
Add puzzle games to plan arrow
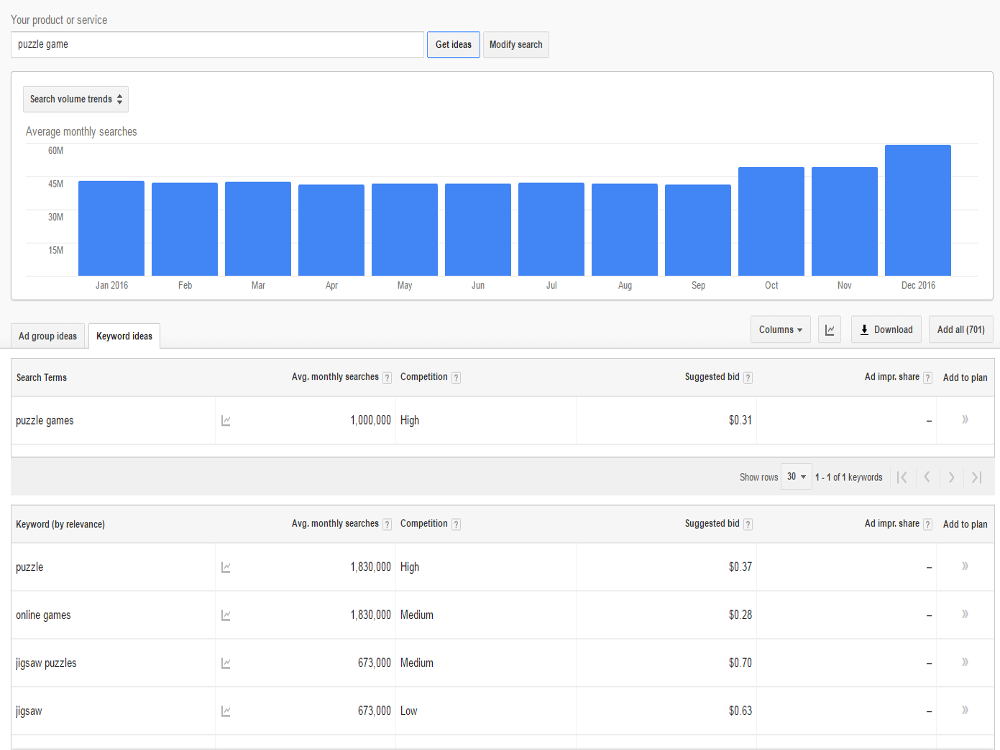965,419
